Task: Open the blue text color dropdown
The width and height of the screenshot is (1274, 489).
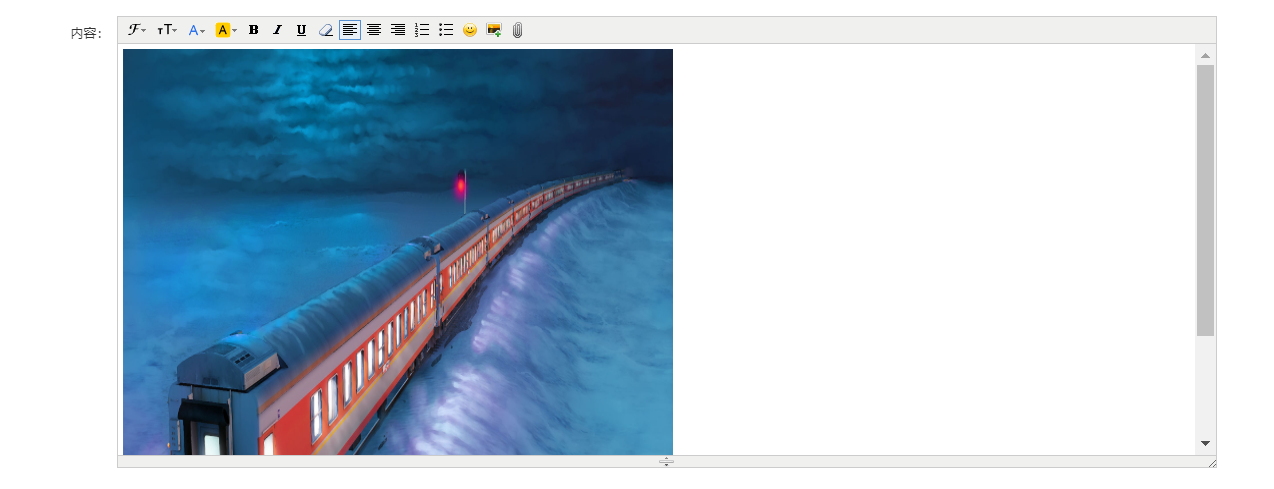Action: pos(197,30)
